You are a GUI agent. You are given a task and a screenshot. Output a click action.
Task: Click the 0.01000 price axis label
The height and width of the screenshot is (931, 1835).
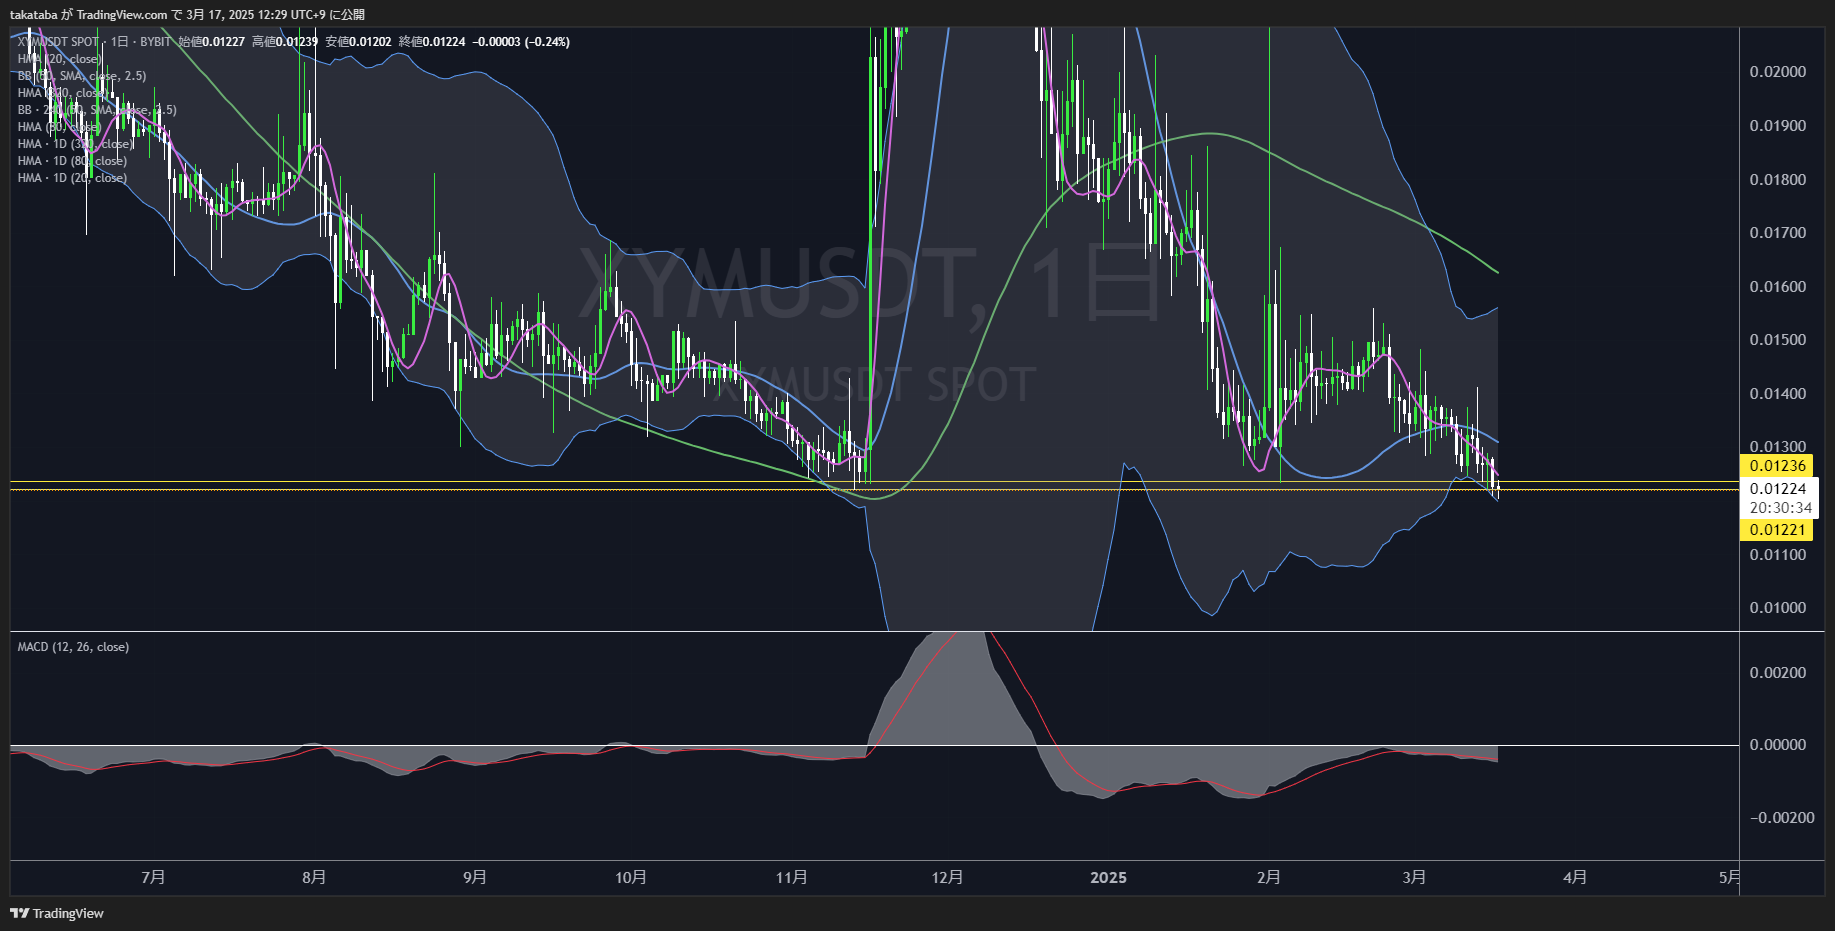(1778, 608)
